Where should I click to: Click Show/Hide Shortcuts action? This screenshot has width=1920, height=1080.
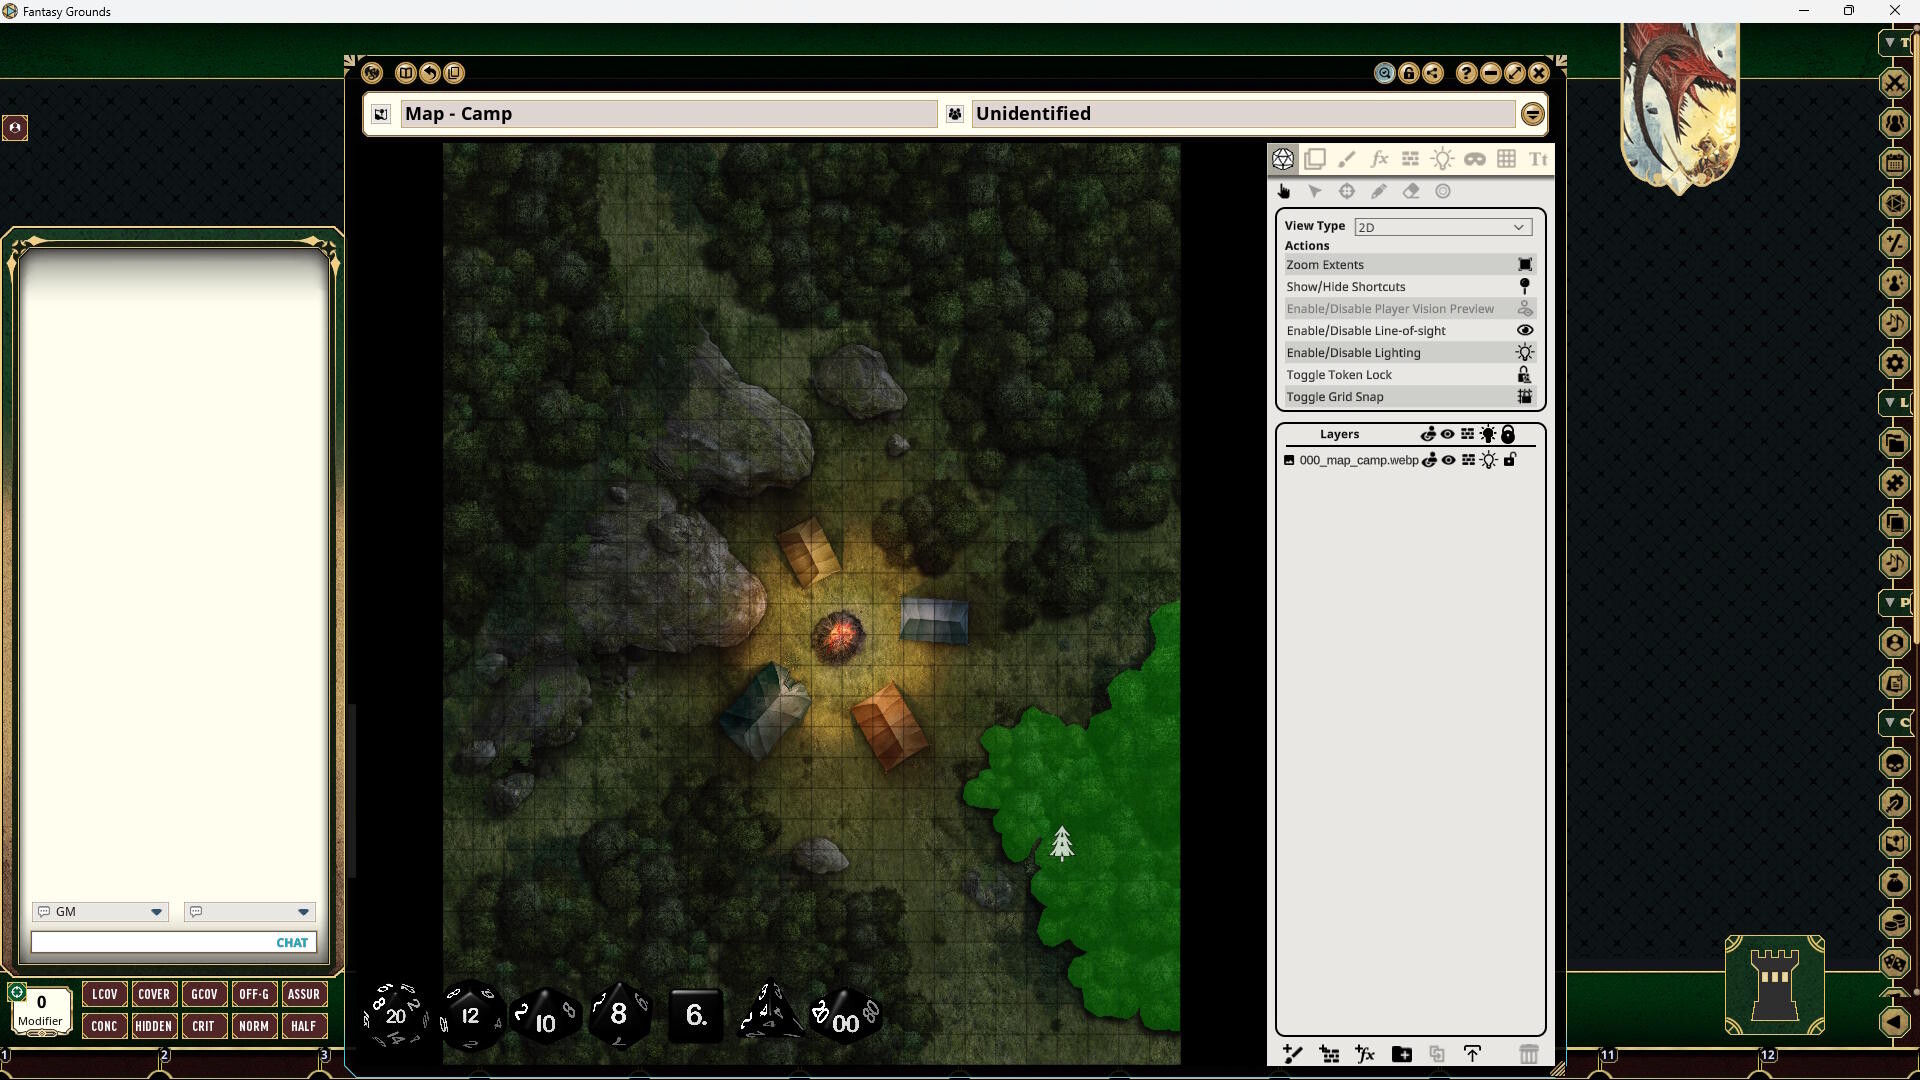click(x=1410, y=287)
